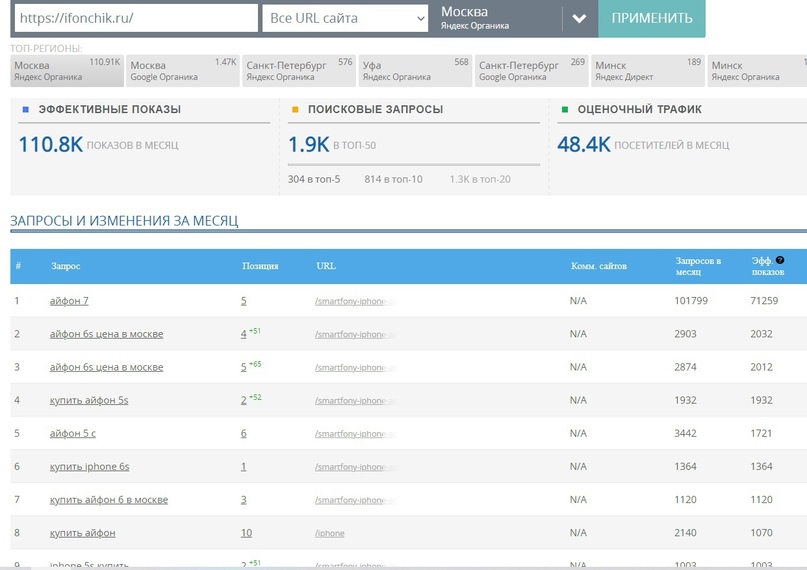
Task: Select the Уфа Яндекс Органика region tab
Action: coord(415,70)
